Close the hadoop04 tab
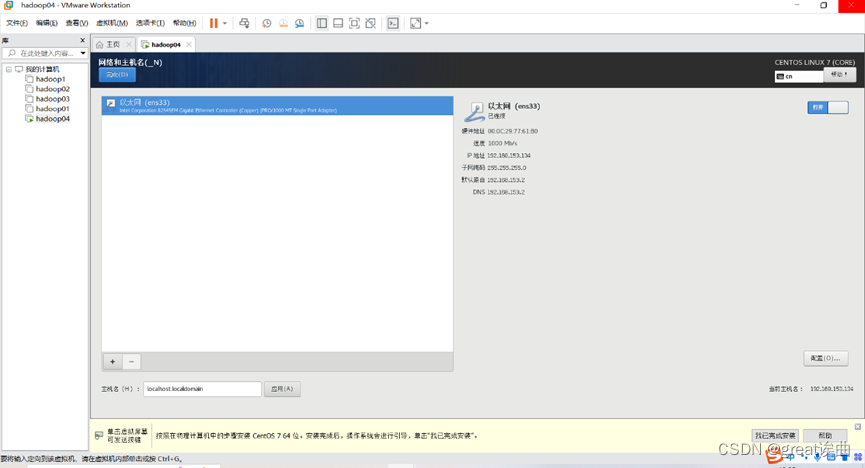The height and width of the screenshot is (468, 865). (189, 44)
